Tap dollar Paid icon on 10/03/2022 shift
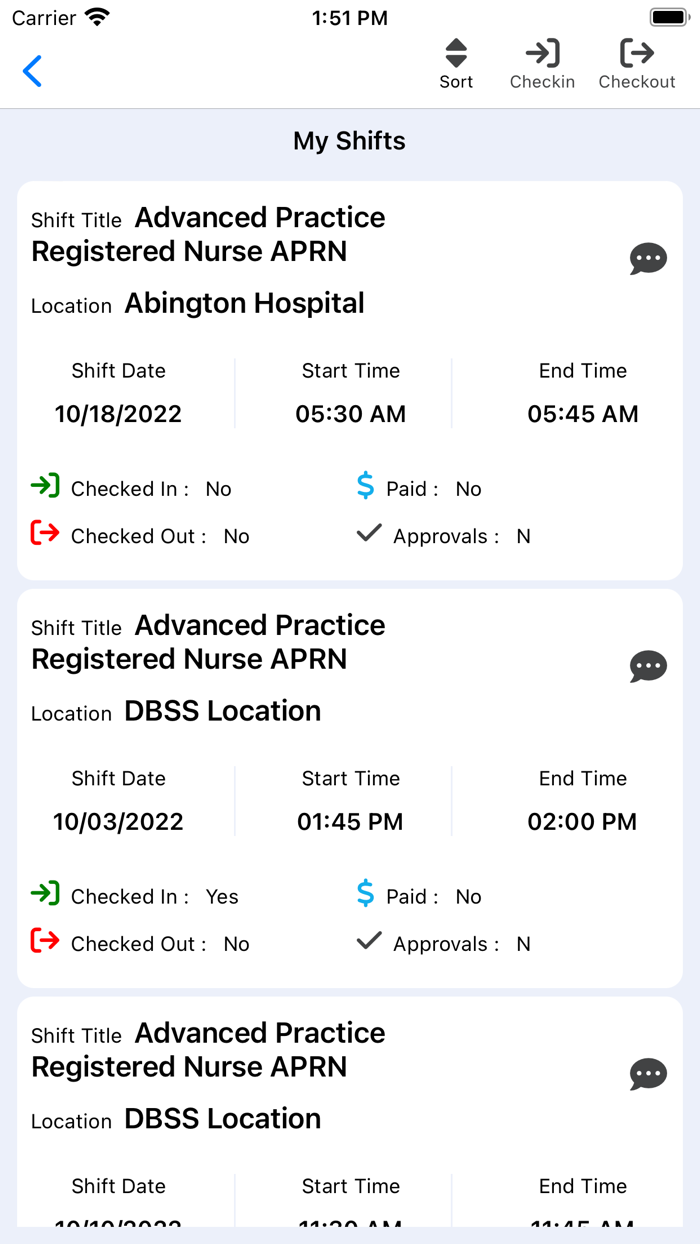Viewport: 700px width, 1244px height. [366, 894]
